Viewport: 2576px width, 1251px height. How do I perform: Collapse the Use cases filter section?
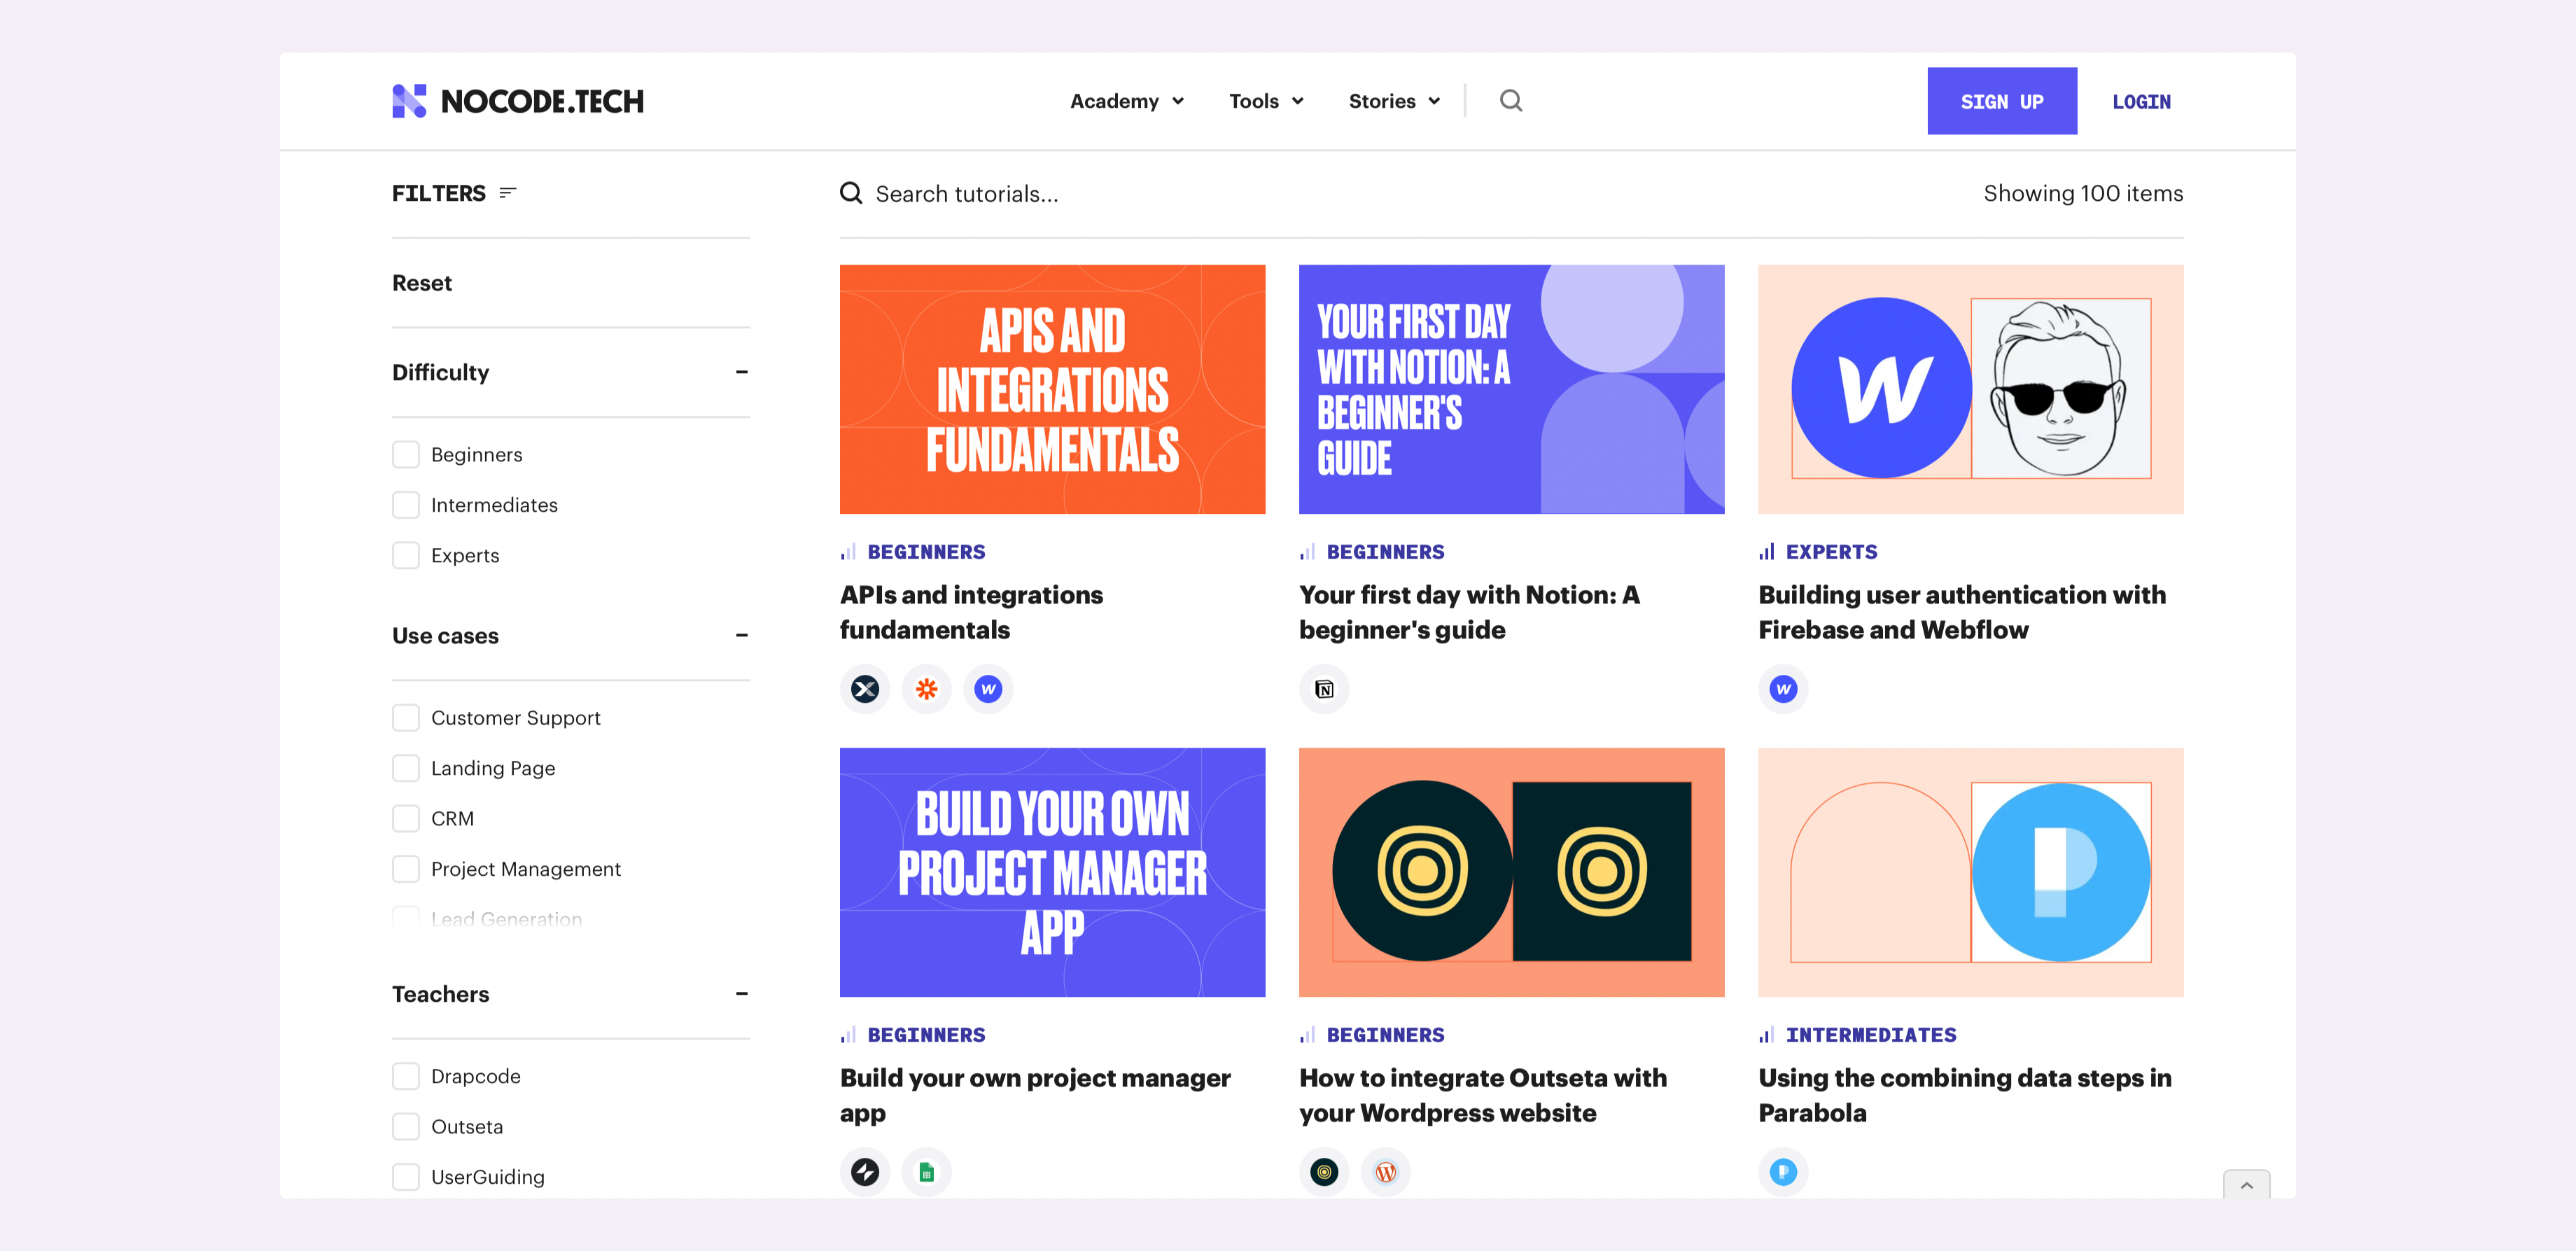pyautogui.click(x=741, y=636)
